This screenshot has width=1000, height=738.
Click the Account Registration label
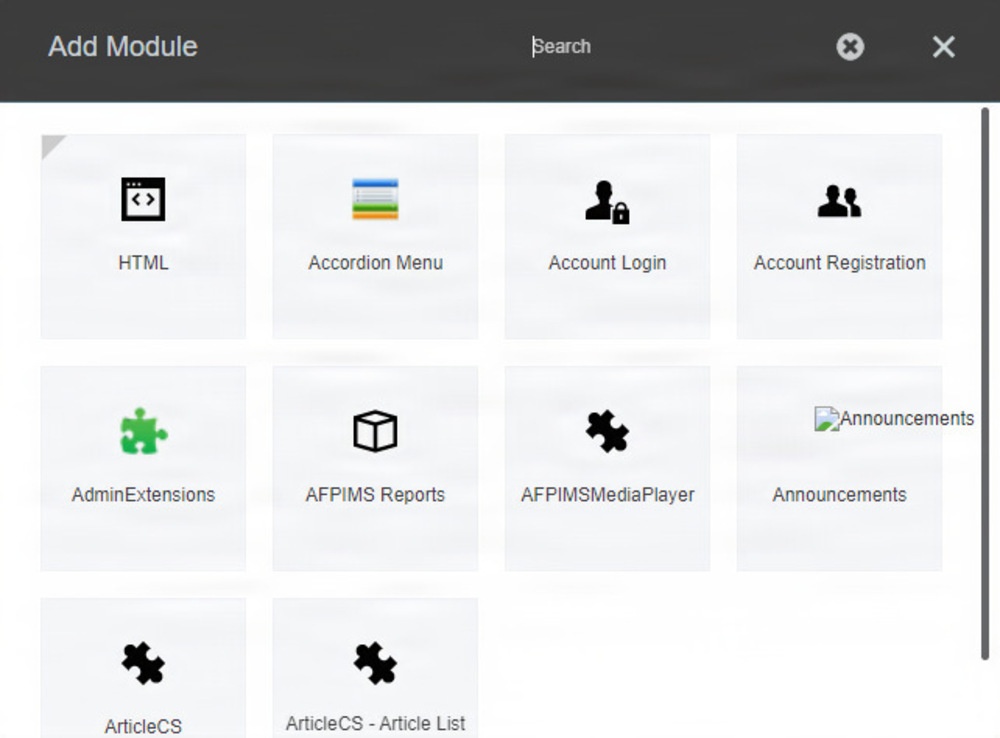click(839, 263)
